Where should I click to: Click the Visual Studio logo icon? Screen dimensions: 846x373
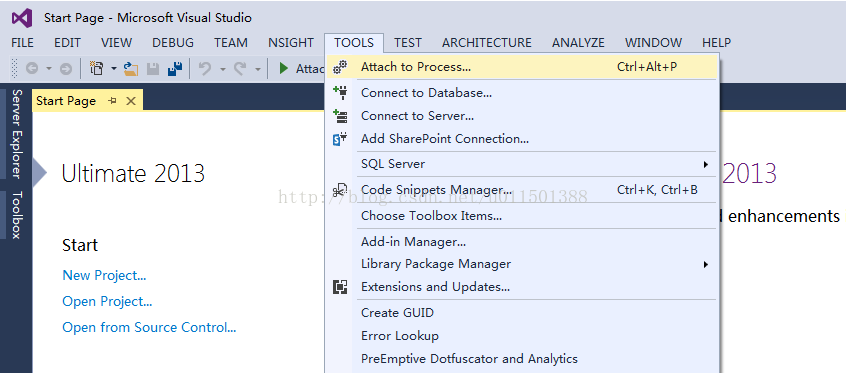(22, 18)
